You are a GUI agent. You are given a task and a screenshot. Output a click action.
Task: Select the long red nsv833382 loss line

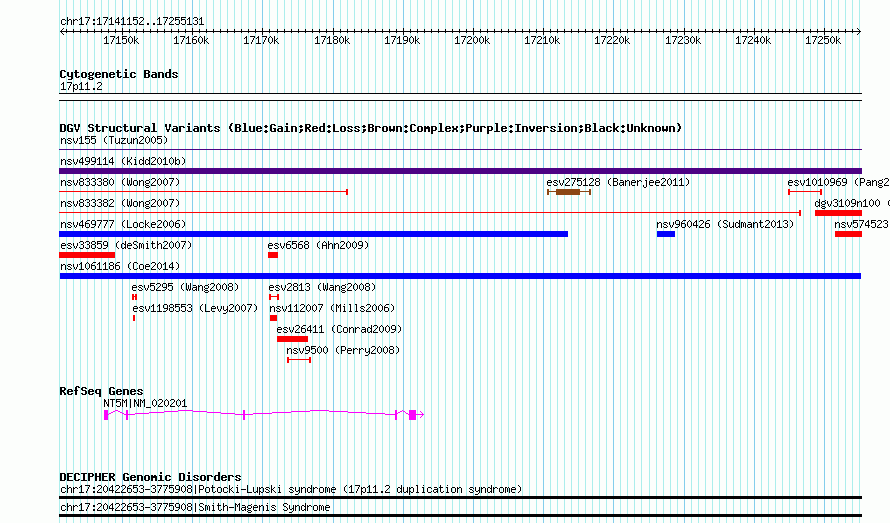click(x=430, y=213)
